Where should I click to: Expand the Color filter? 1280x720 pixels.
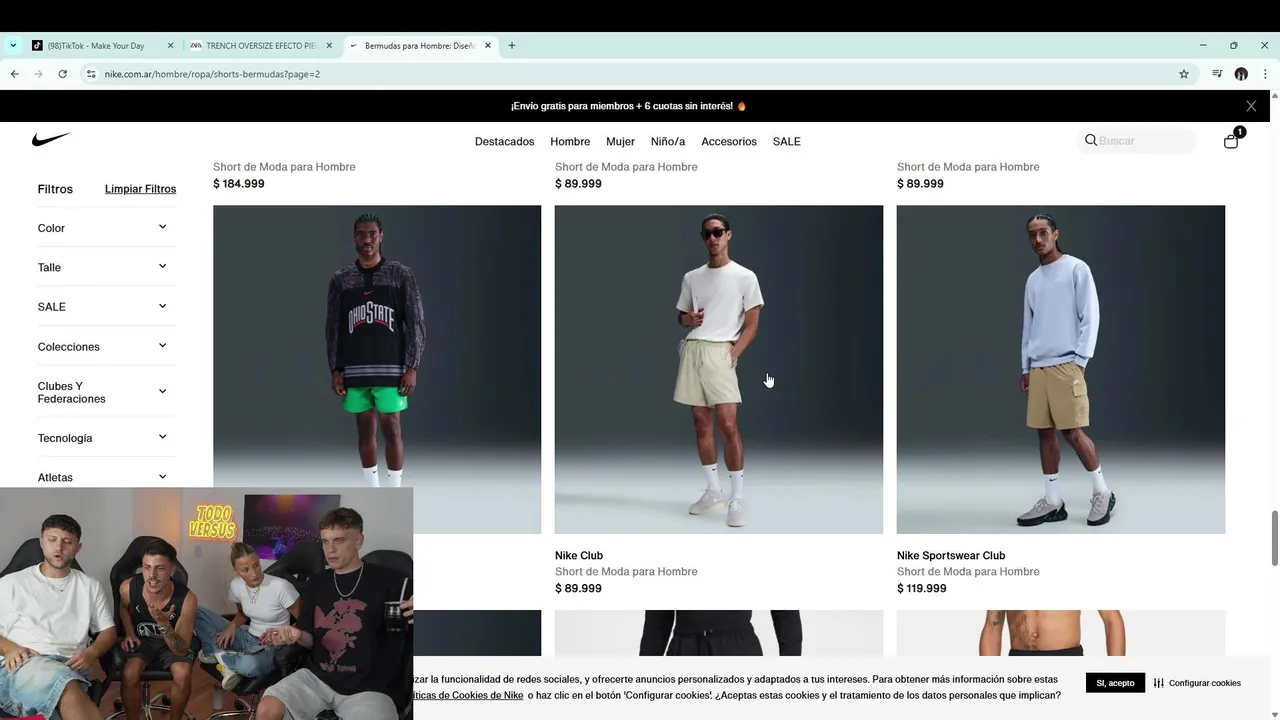104,228
